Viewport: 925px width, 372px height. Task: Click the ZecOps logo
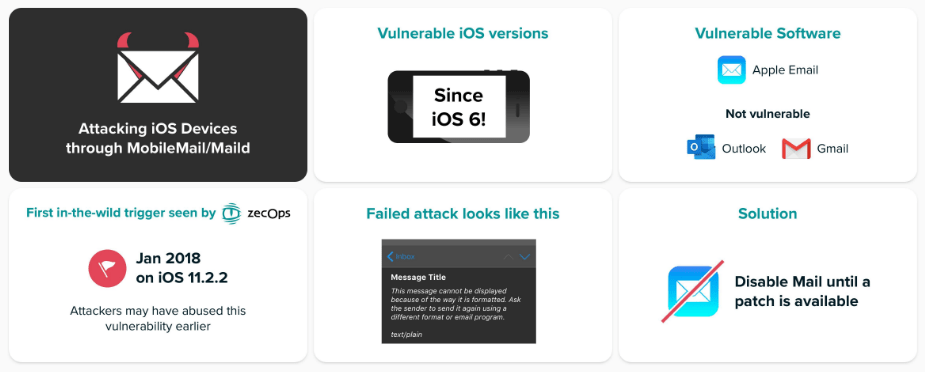(x=257, y=213)
